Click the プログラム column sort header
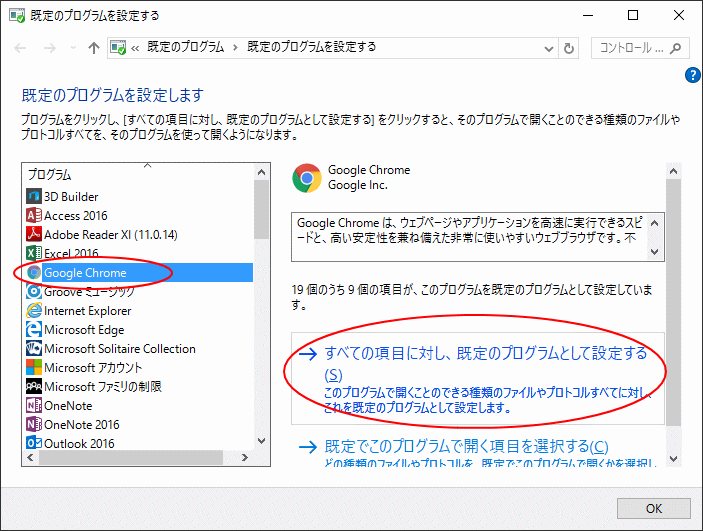Viewport: 703px width, 531px height. [x=139, y=174]
